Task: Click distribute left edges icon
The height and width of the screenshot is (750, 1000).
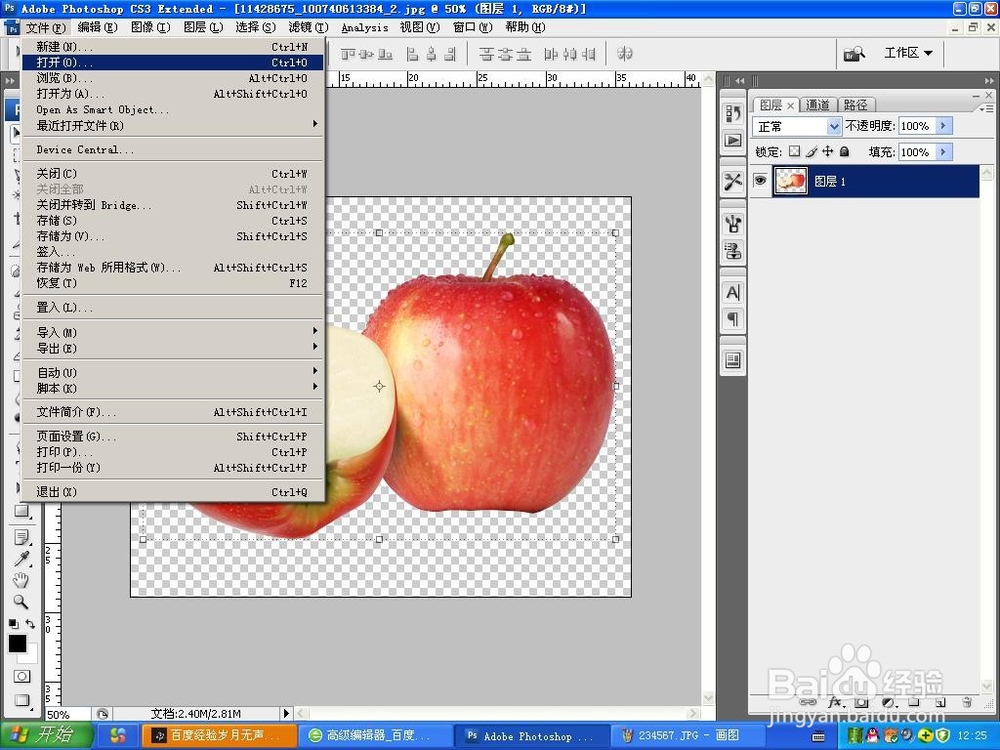Action: coord(551,54)
